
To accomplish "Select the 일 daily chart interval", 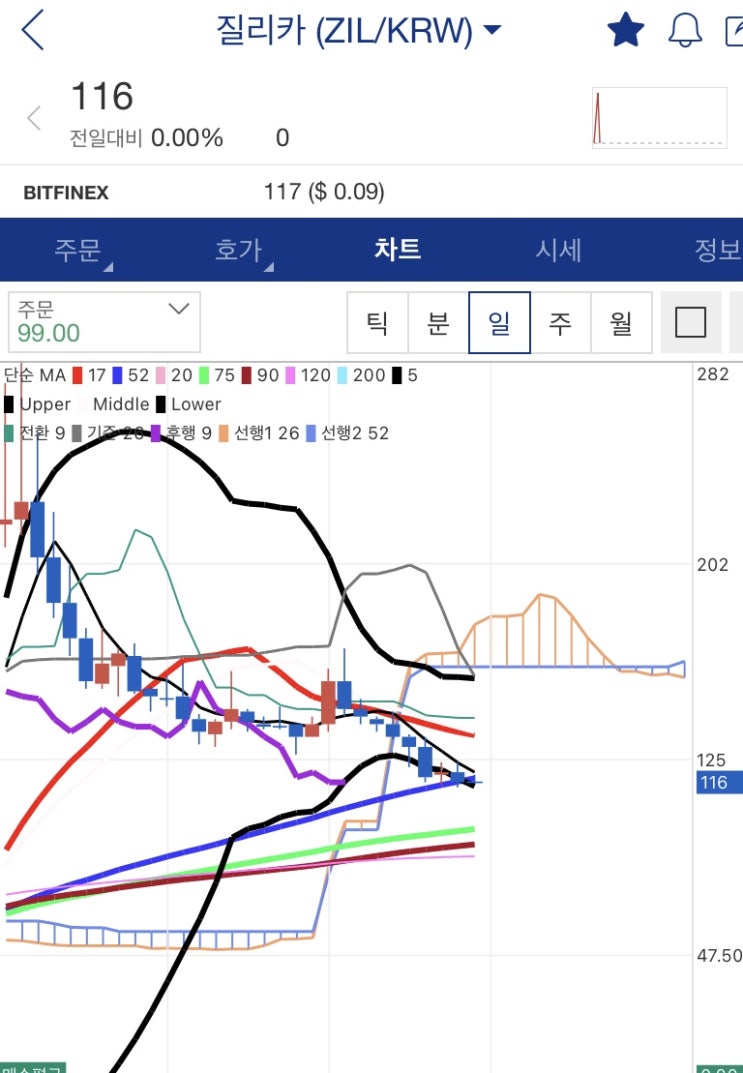I will point(499,322).
